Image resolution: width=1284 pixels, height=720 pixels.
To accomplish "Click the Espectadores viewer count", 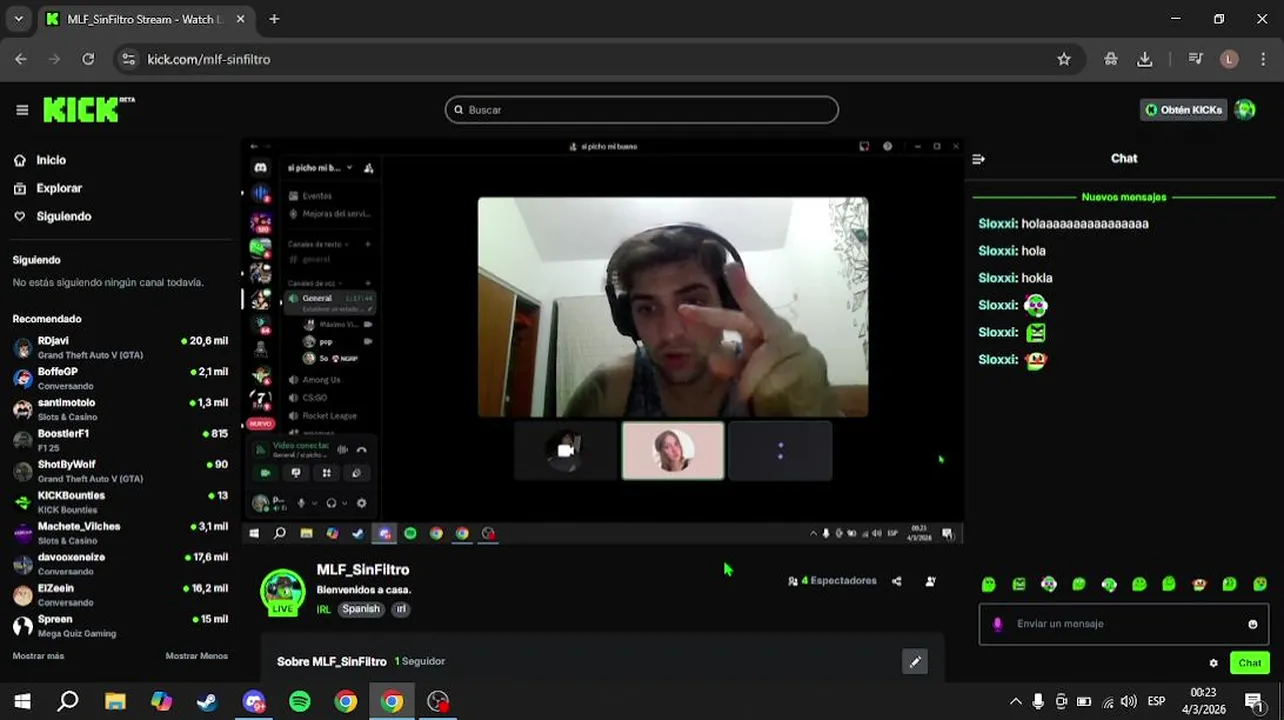I will (x=832, y=581).
